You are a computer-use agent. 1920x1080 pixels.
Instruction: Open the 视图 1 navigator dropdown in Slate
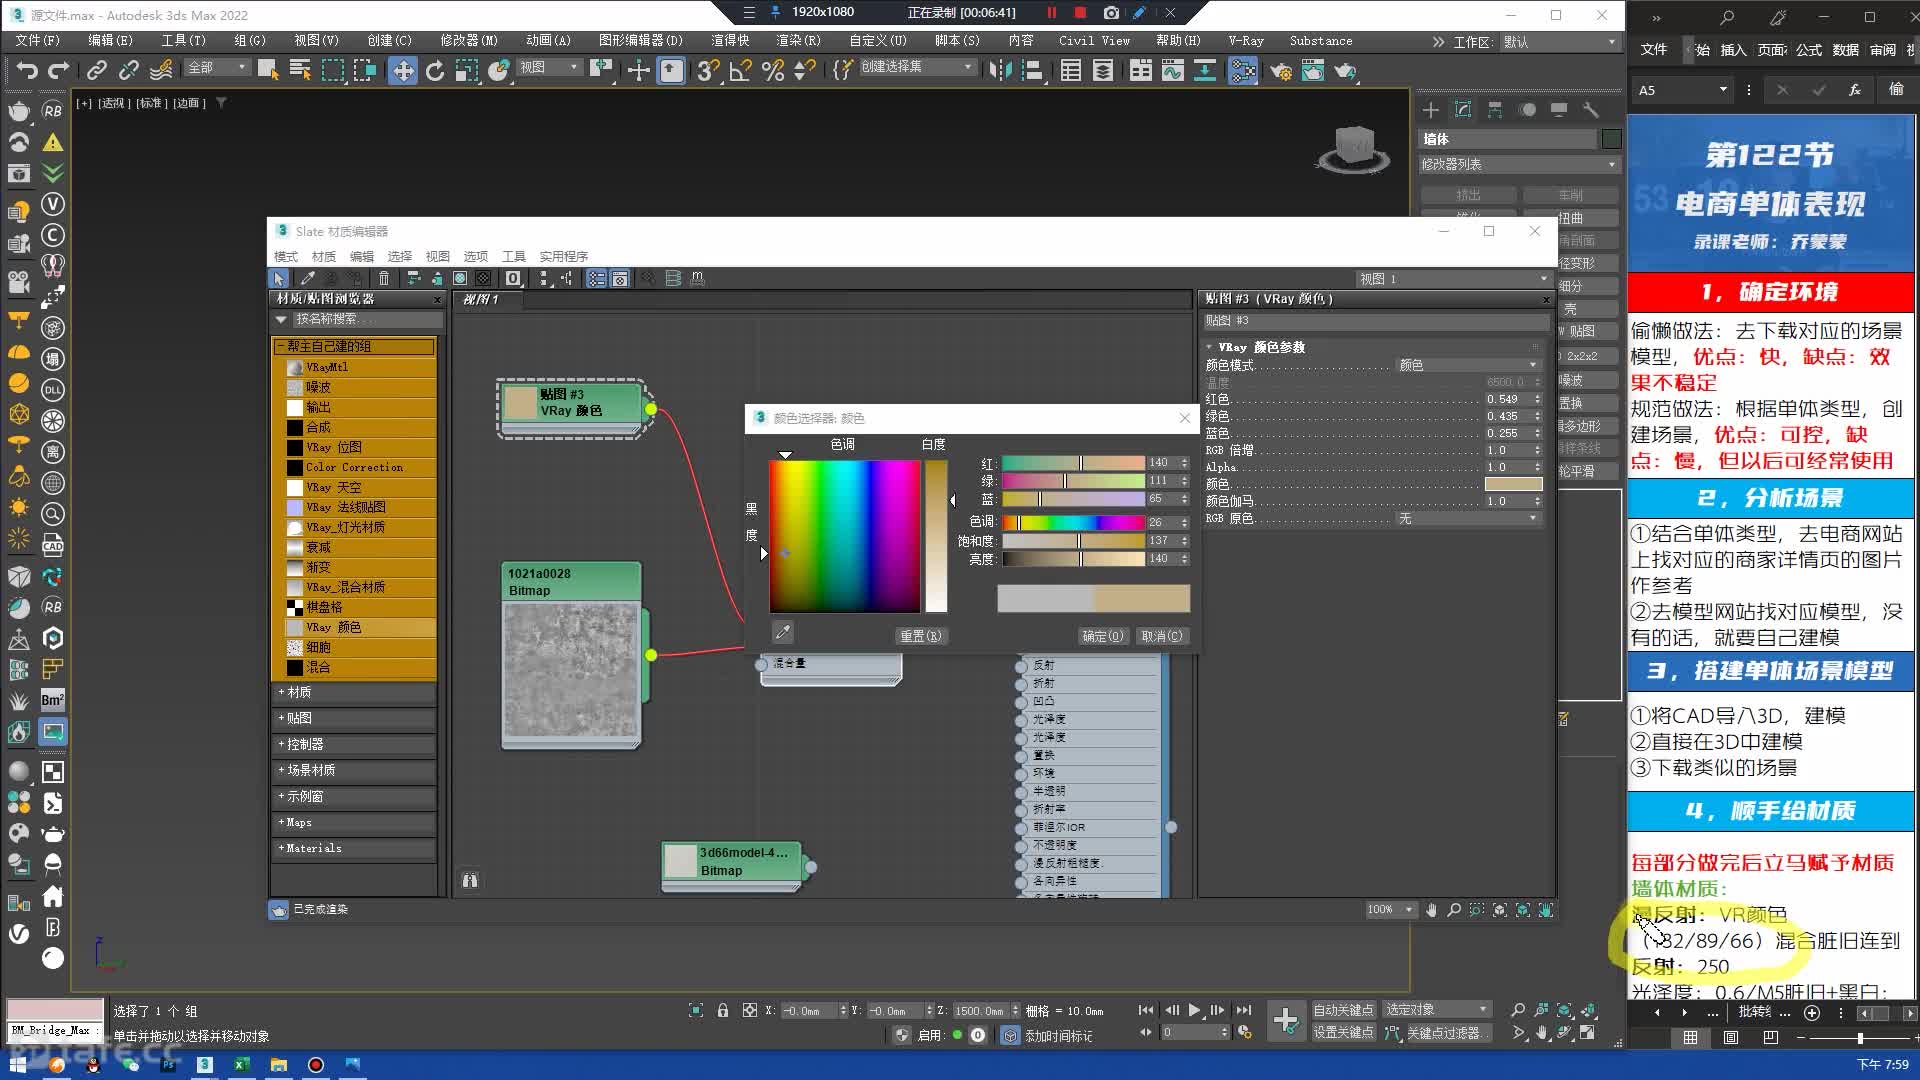(1453, 279)
